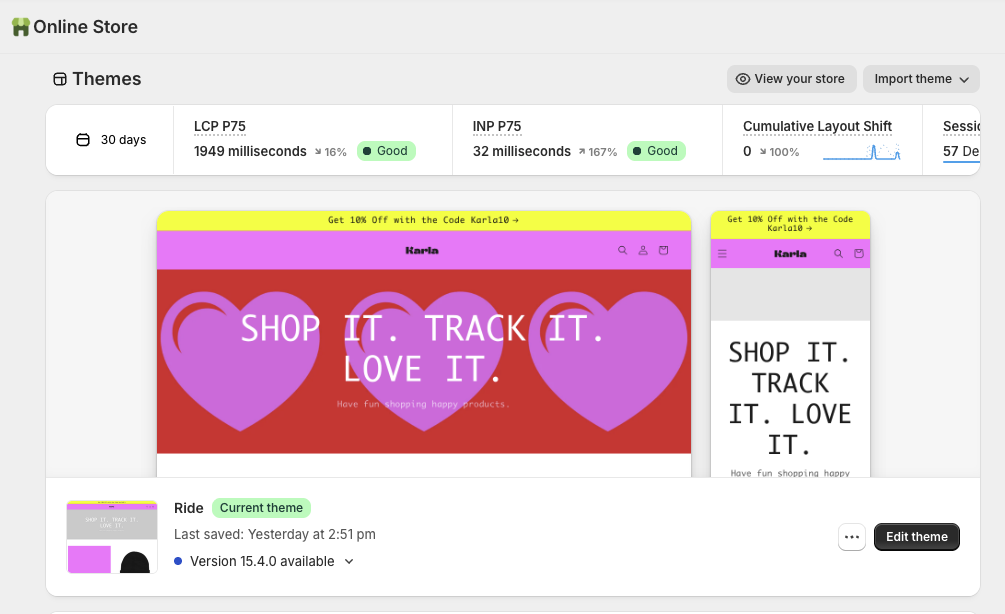Click the Ride theme thumbnail
The width and height of the screenshot is (1005, 614).
[112, 537]
